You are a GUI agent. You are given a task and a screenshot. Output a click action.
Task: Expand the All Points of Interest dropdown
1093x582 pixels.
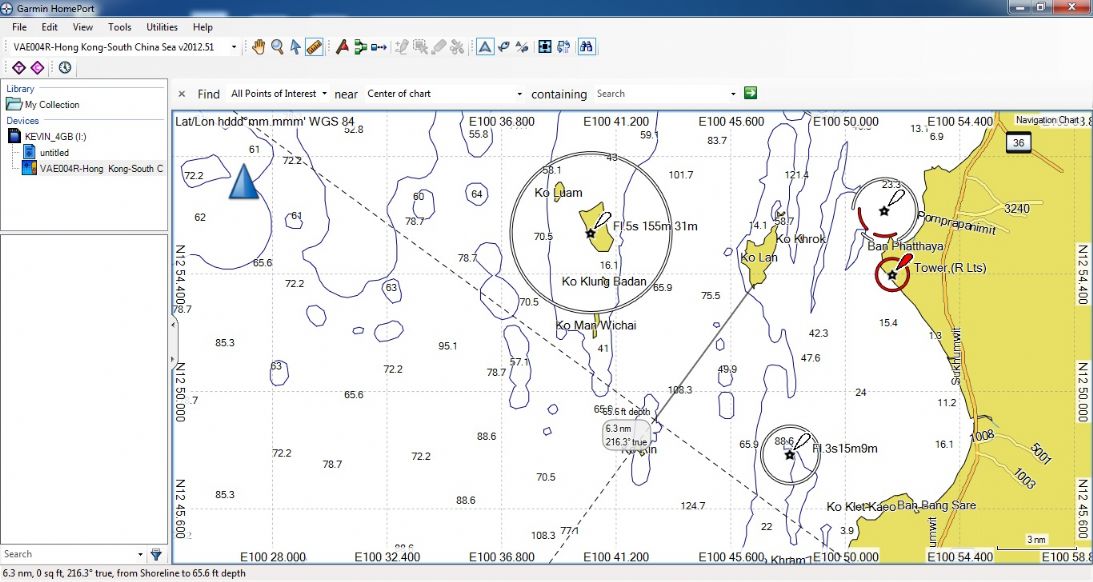click(279, 94)
